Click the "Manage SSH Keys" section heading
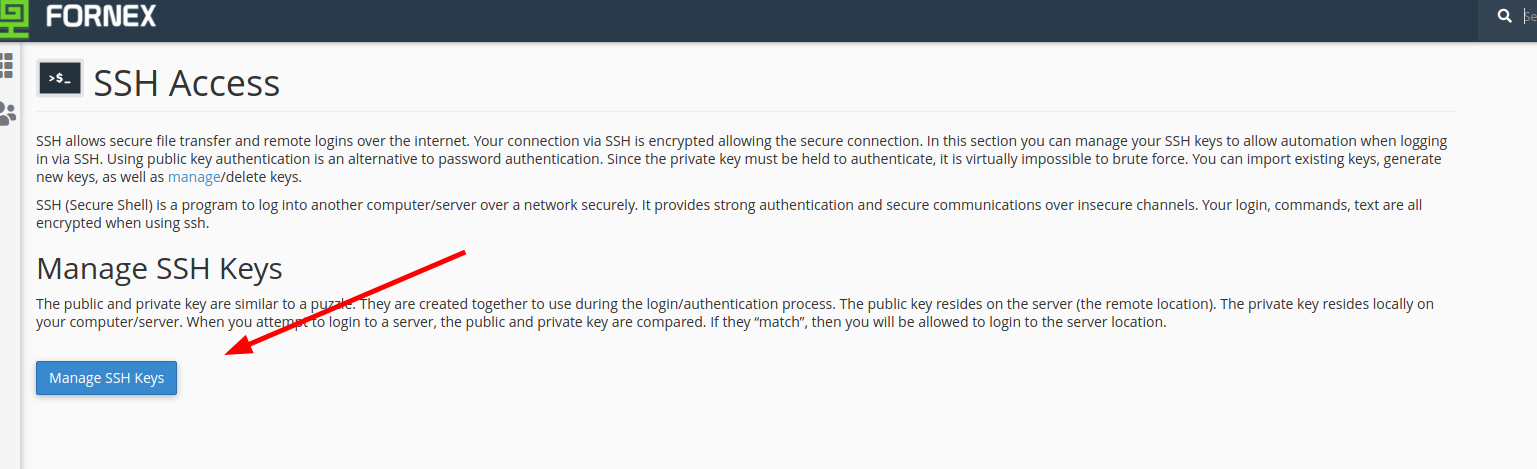Viewport: 1537px width, 469px height. click(159, 268)
